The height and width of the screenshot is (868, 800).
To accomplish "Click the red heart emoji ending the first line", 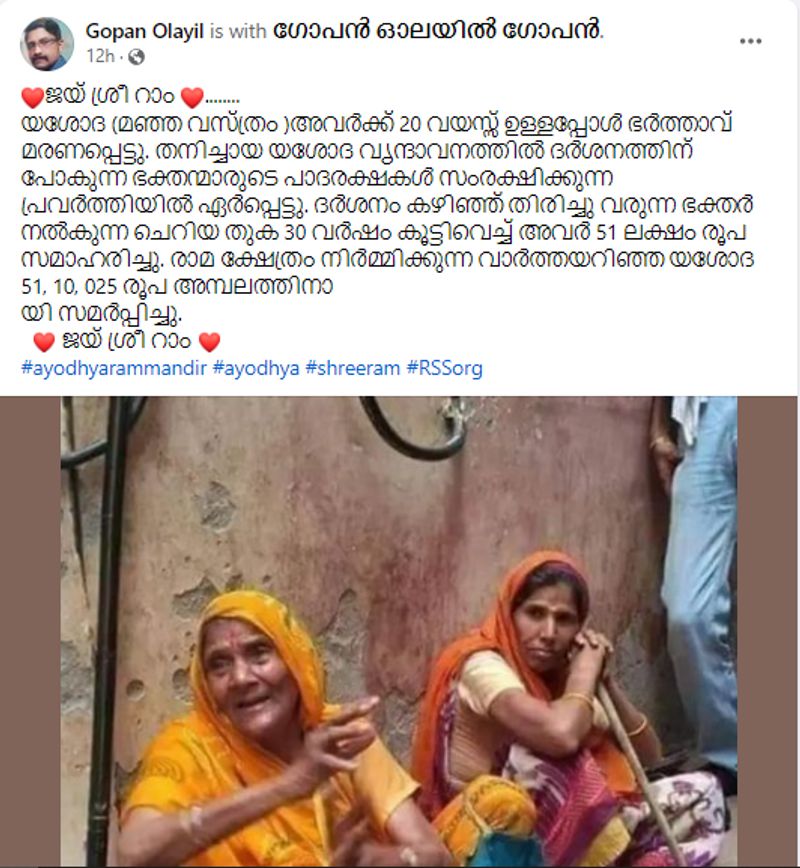I will tap(192, 98).
